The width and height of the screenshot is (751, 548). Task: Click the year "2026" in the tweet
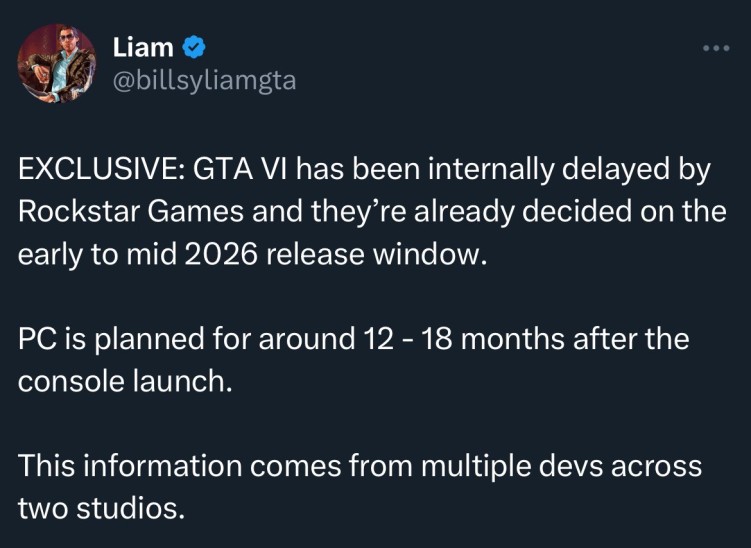[221, 254]
